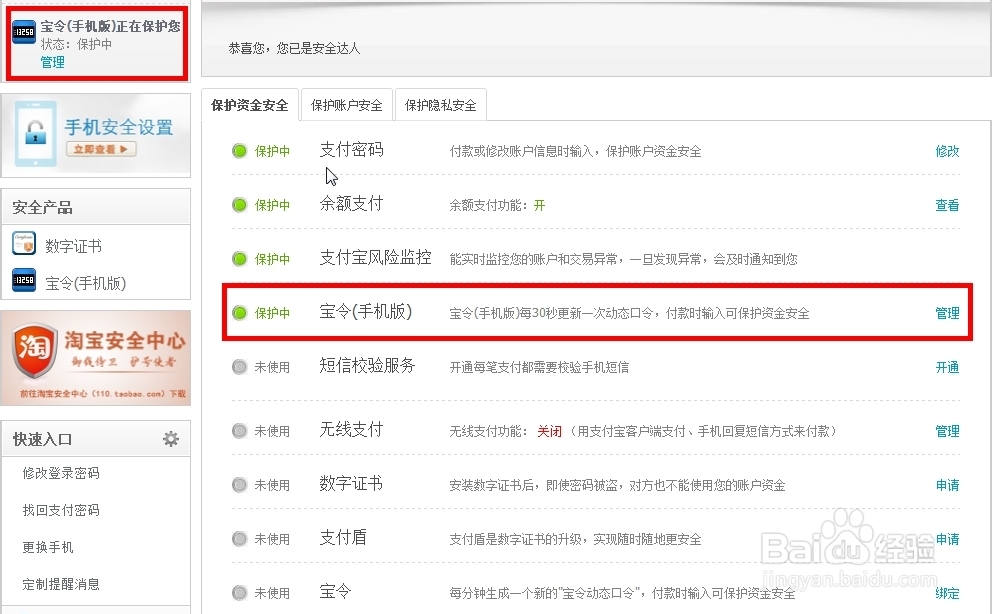Click 快速入口 section header

42,439
